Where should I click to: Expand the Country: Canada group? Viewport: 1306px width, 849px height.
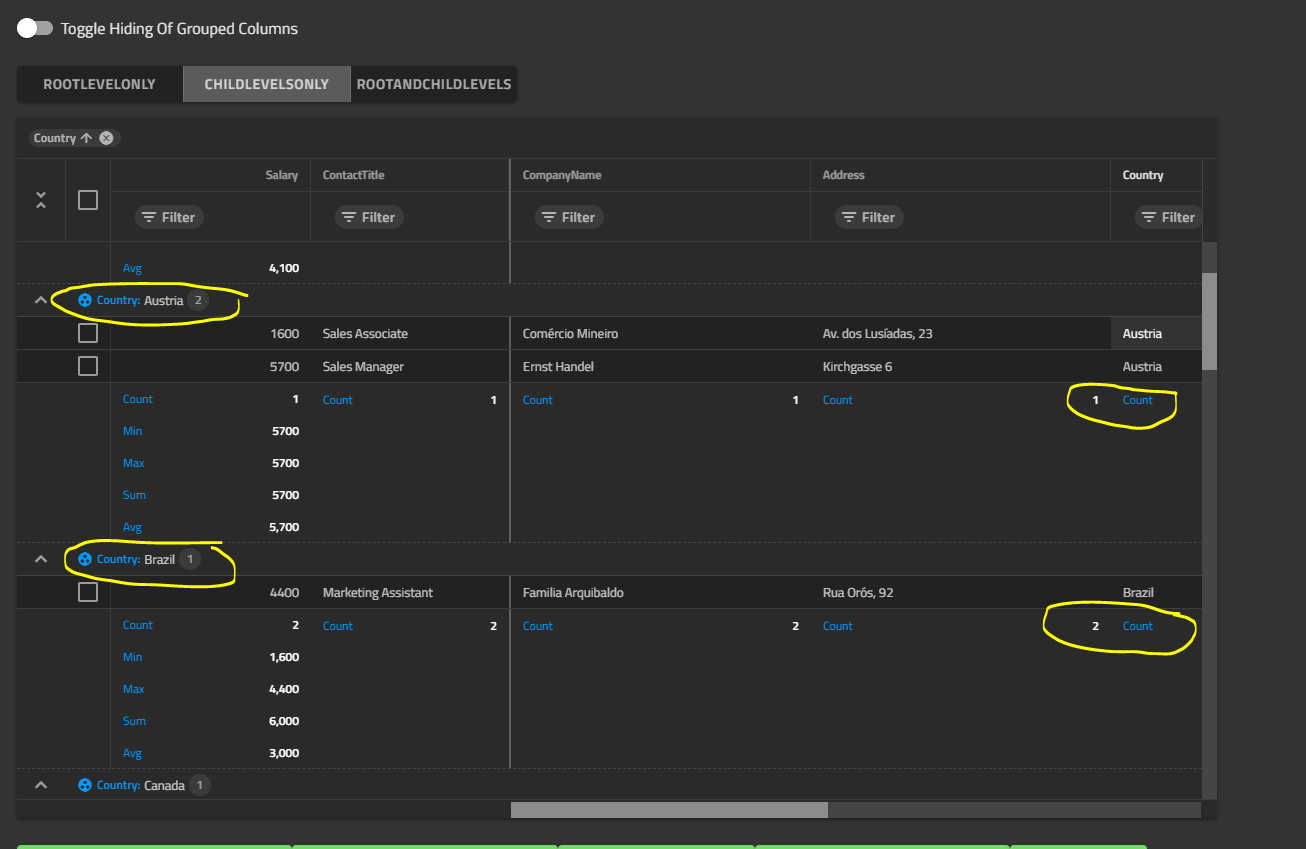[x=40, y=784]
